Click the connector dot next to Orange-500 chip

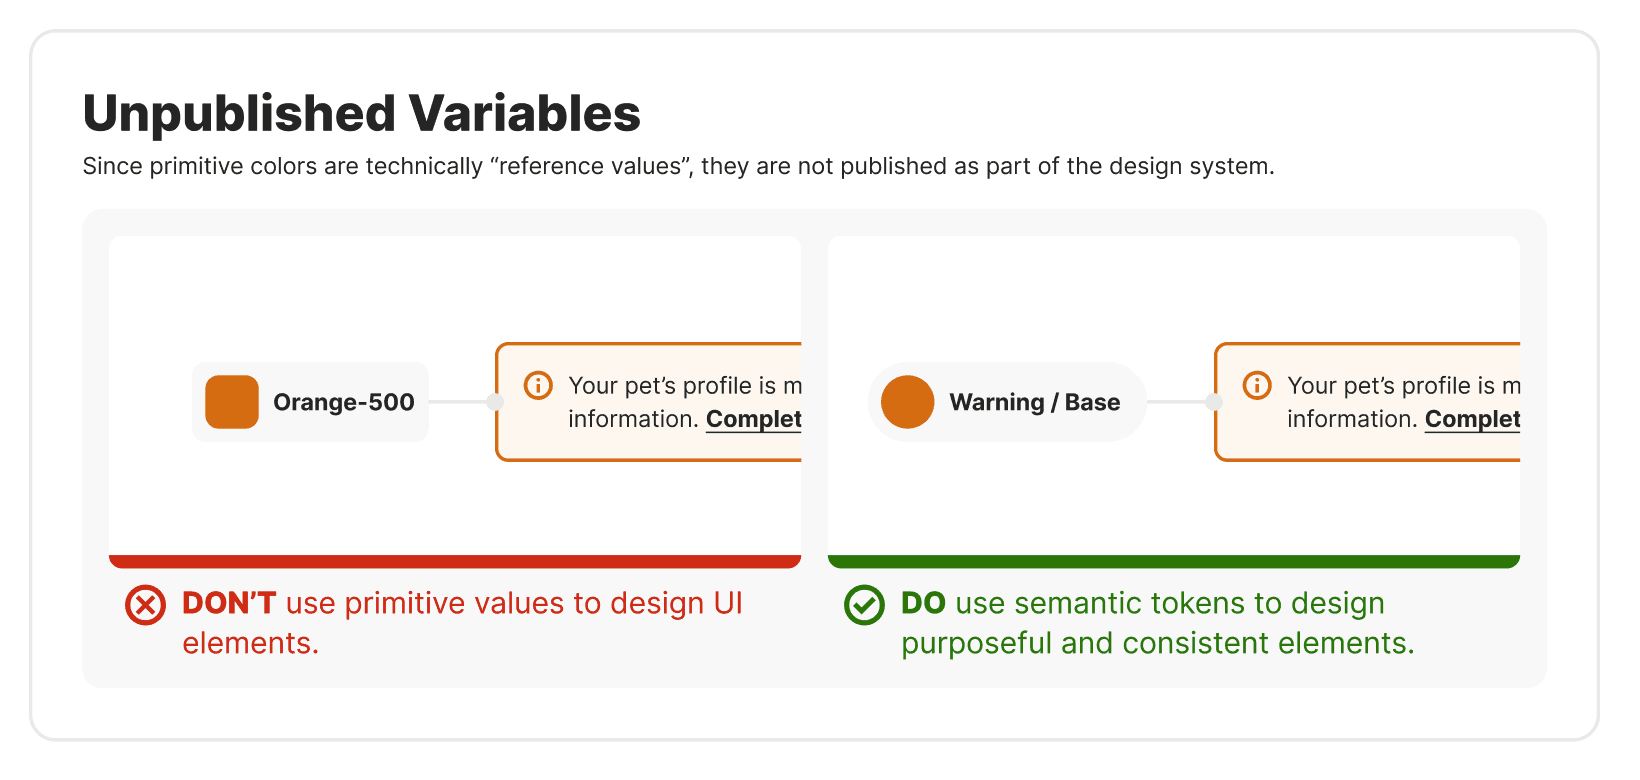[x=494, y=402]
